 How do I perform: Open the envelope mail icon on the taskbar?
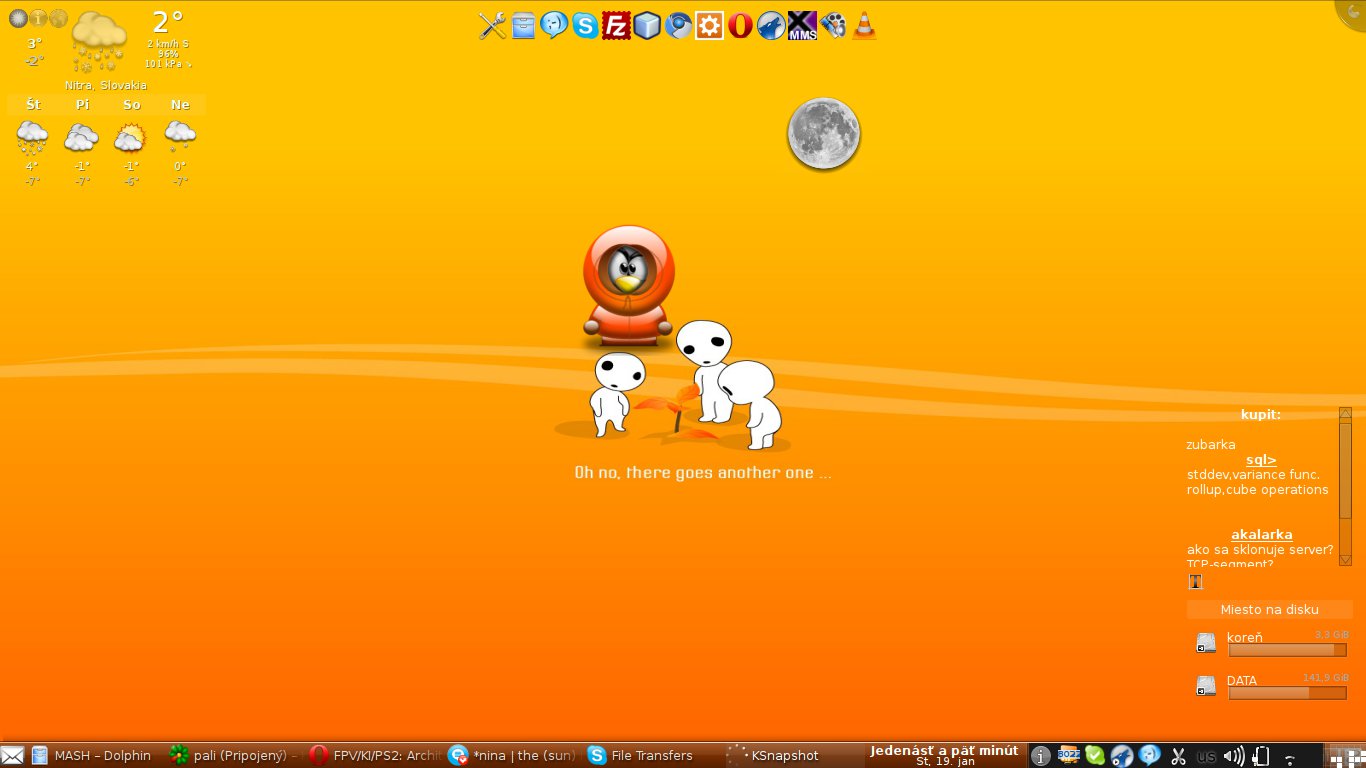point(12,756)
